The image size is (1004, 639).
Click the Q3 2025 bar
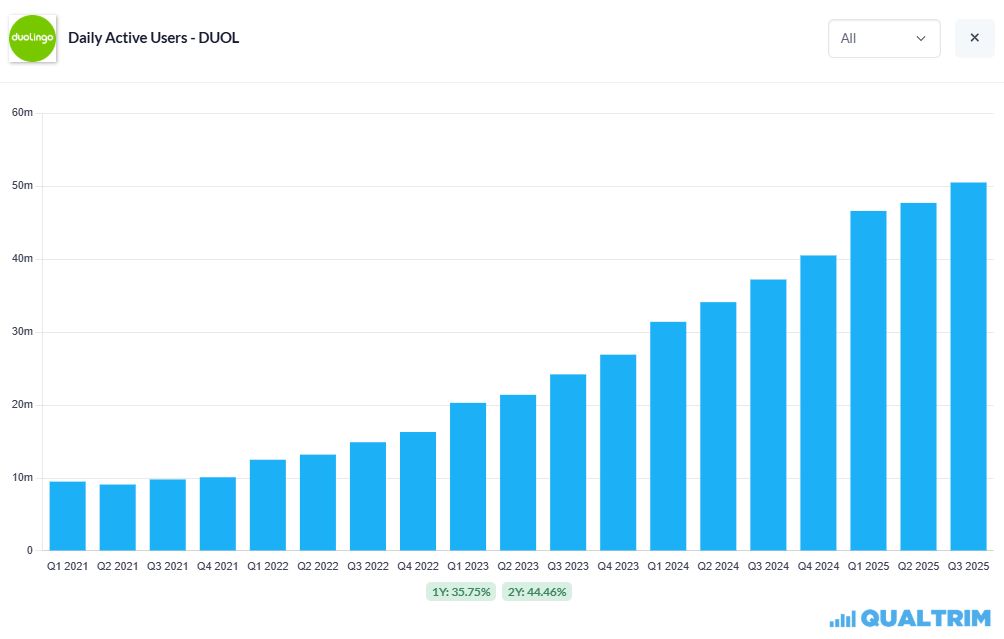[x=968, y=366]
